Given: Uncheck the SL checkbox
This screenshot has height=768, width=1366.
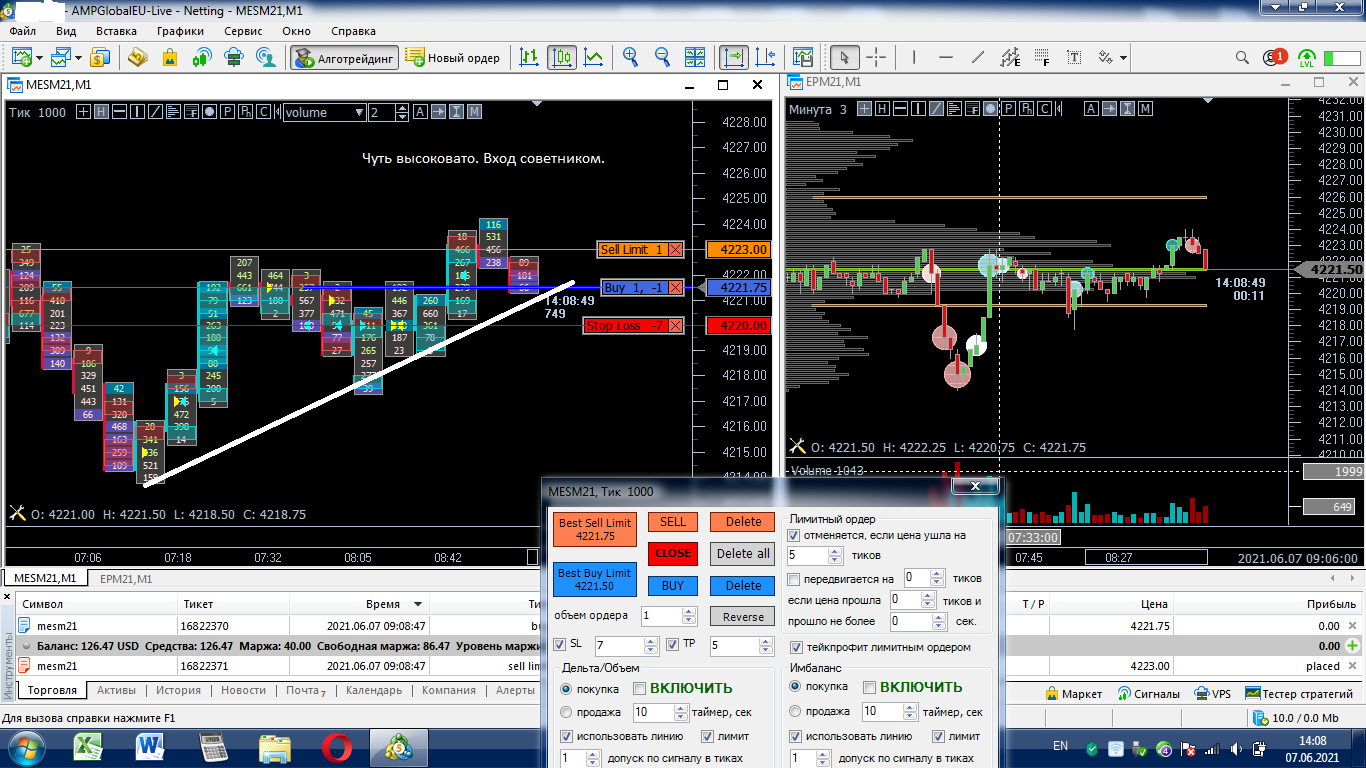Looking at the screenshot, I should tap(560, 645).
